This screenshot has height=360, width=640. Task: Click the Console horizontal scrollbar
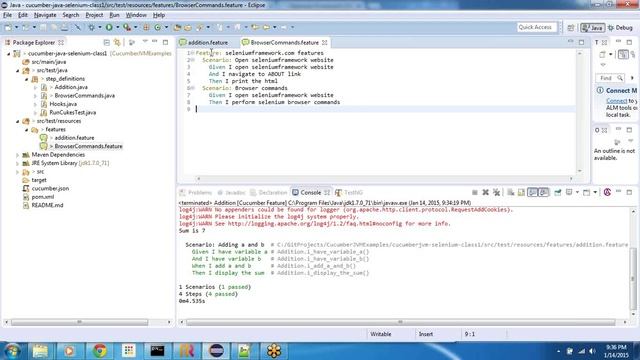pyautogui.click(x=401, y=322)
